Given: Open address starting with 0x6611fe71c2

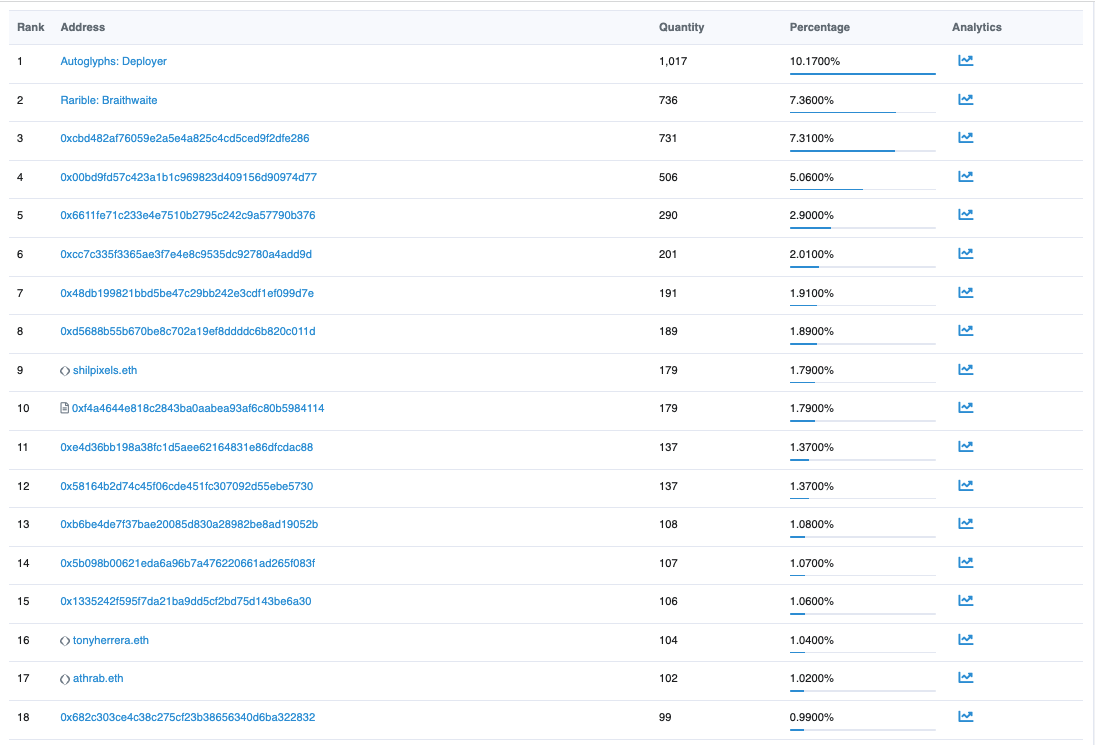Looking at the screenshot, I should 188,215.
